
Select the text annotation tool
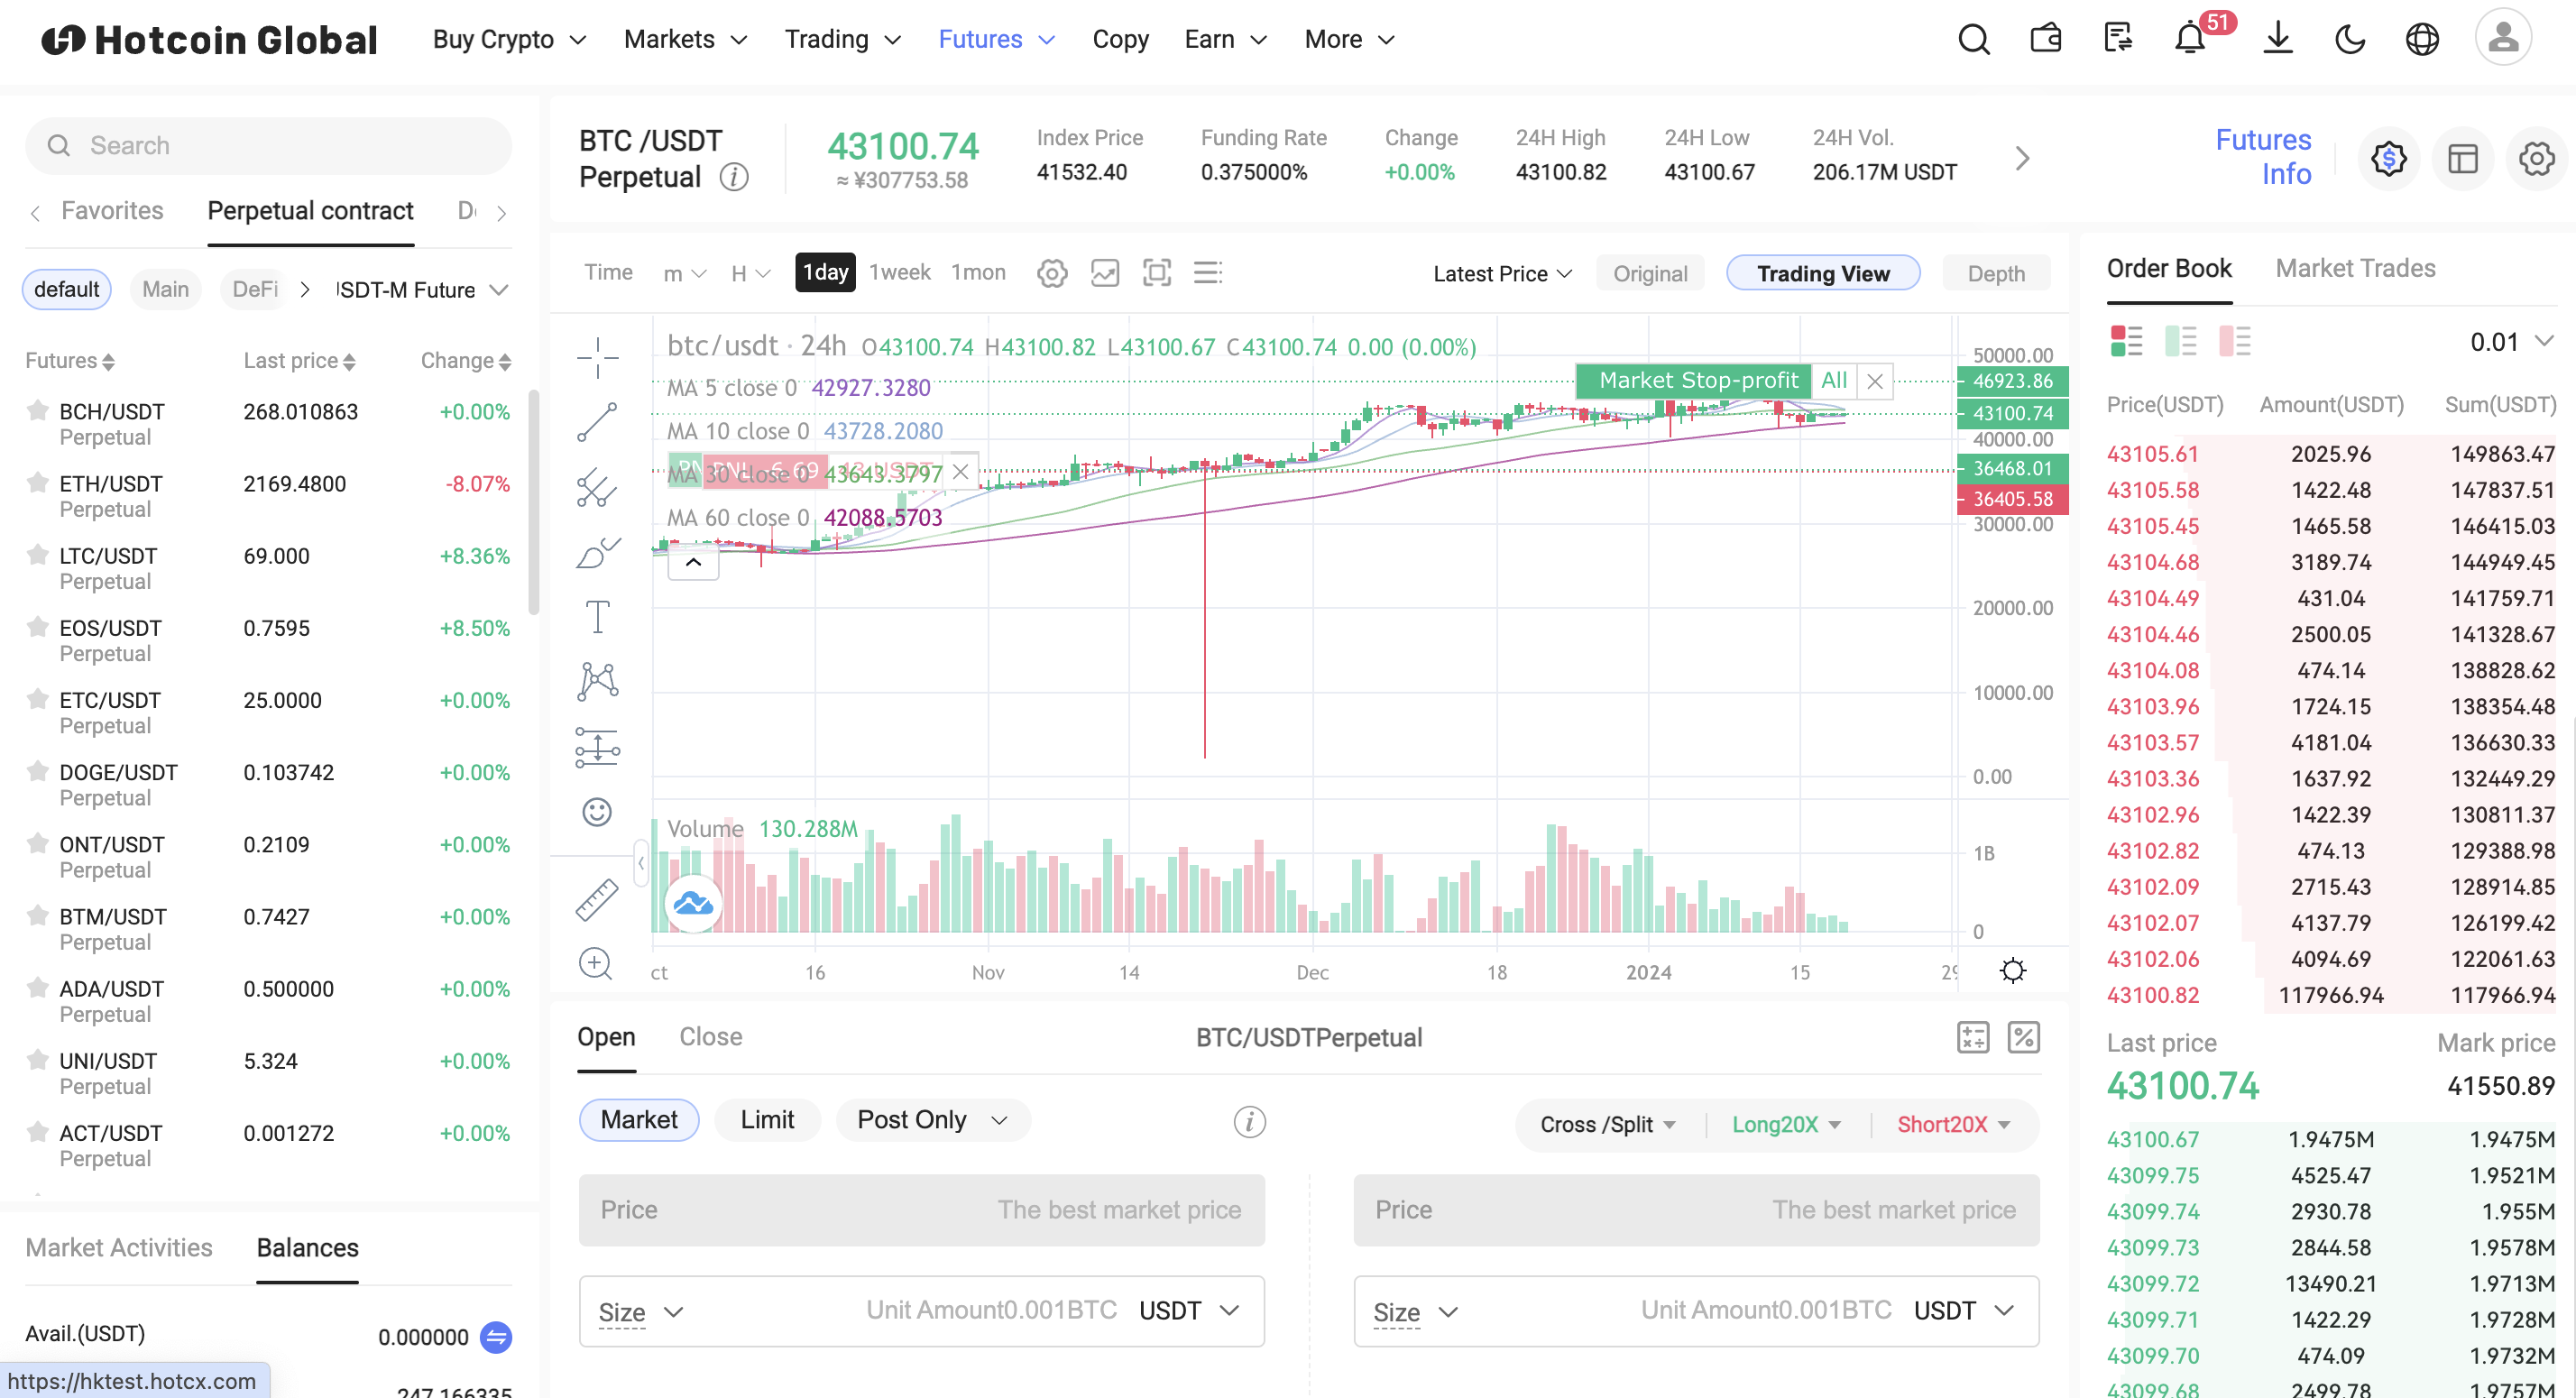[x=597, y=617]
